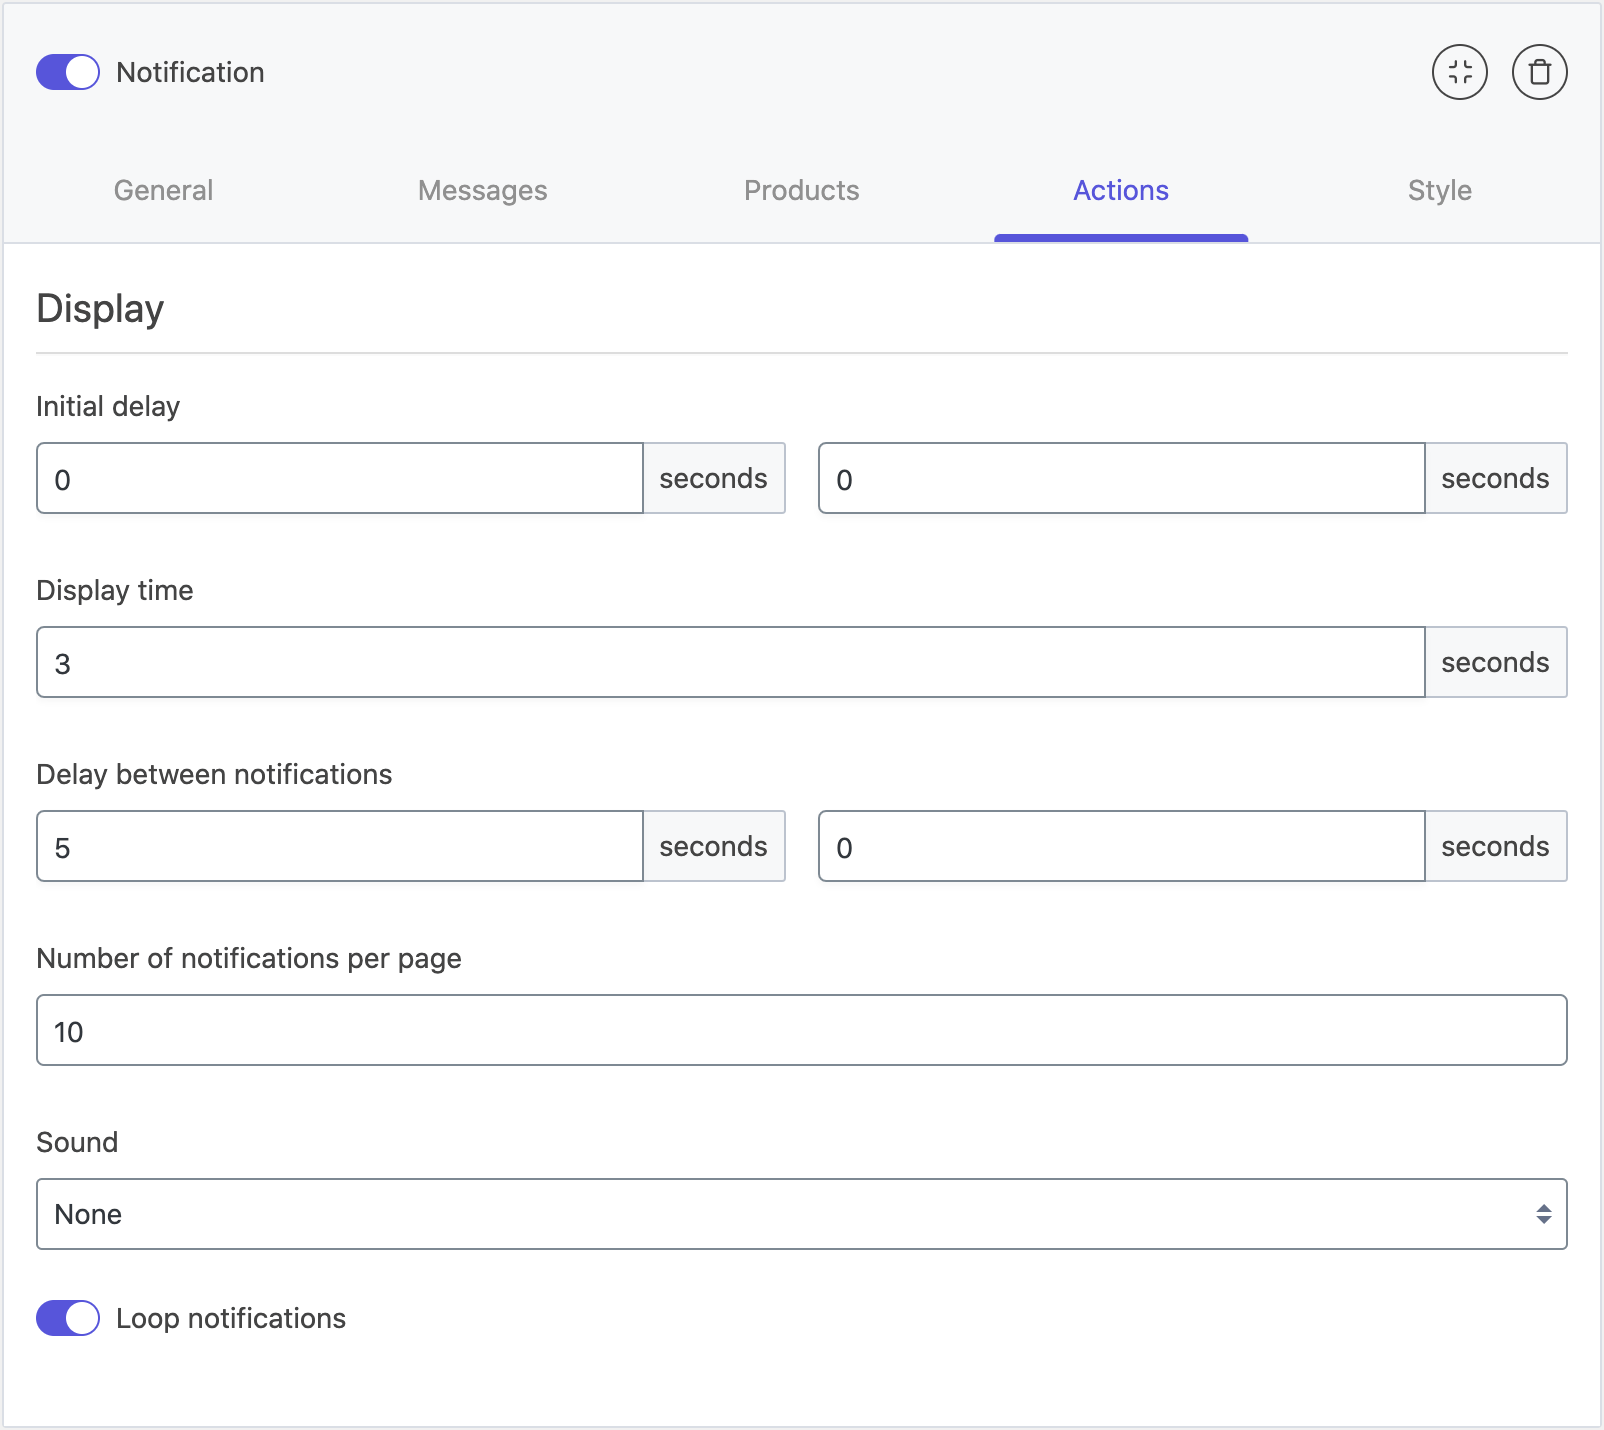This screenshot has width=1604, height=1430.
Task: Click the Notification title label
Action: click(190, 72)
